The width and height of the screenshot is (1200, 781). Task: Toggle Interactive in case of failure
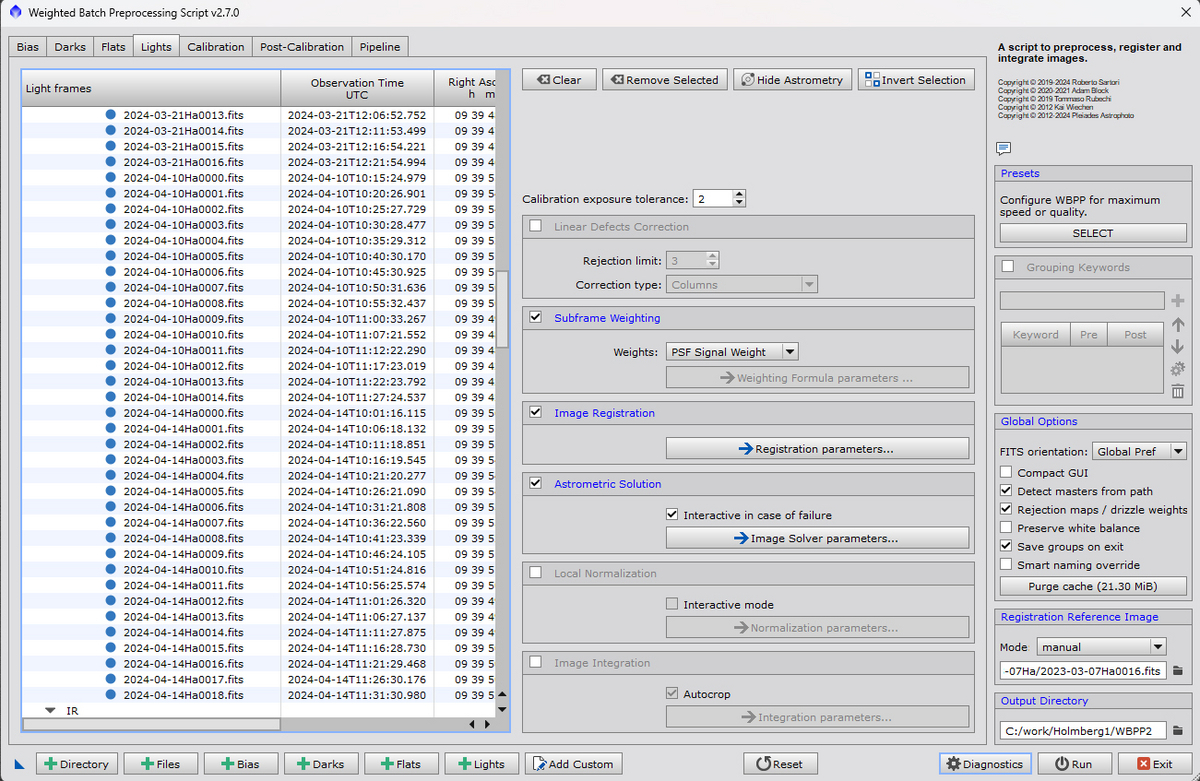[x=672, y=515]
